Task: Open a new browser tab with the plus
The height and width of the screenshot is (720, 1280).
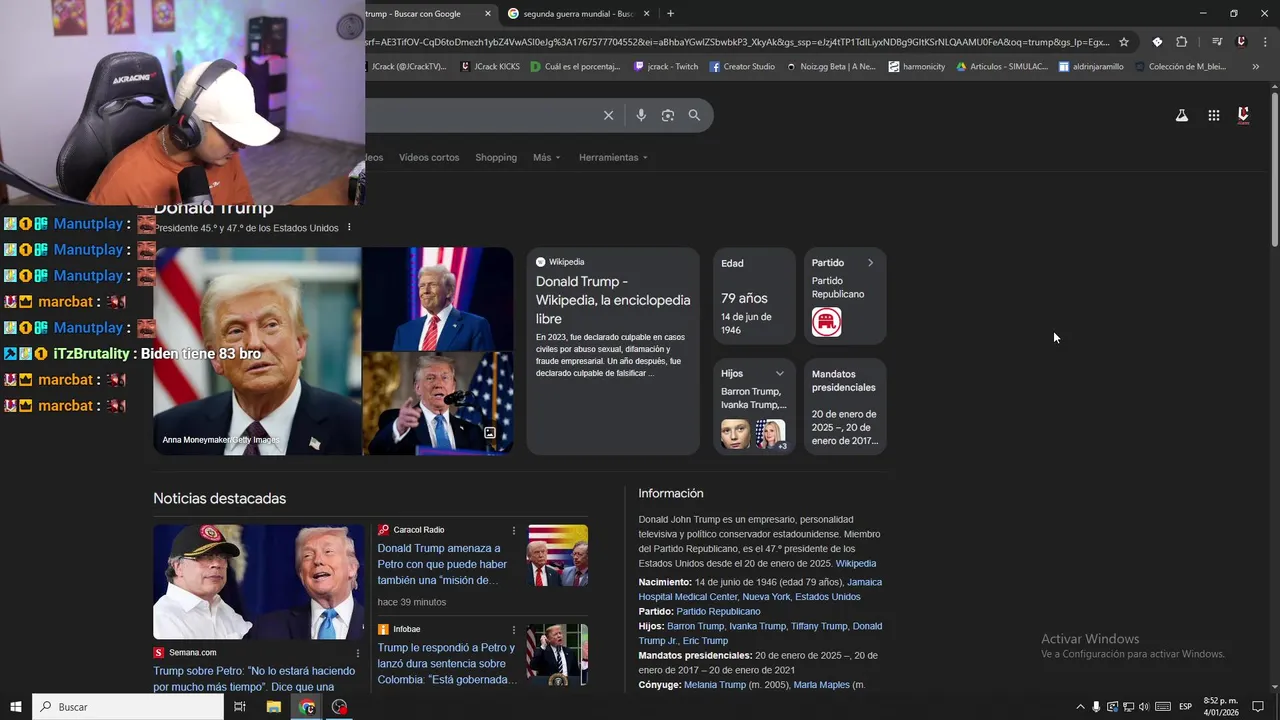Action: [670, 14]
